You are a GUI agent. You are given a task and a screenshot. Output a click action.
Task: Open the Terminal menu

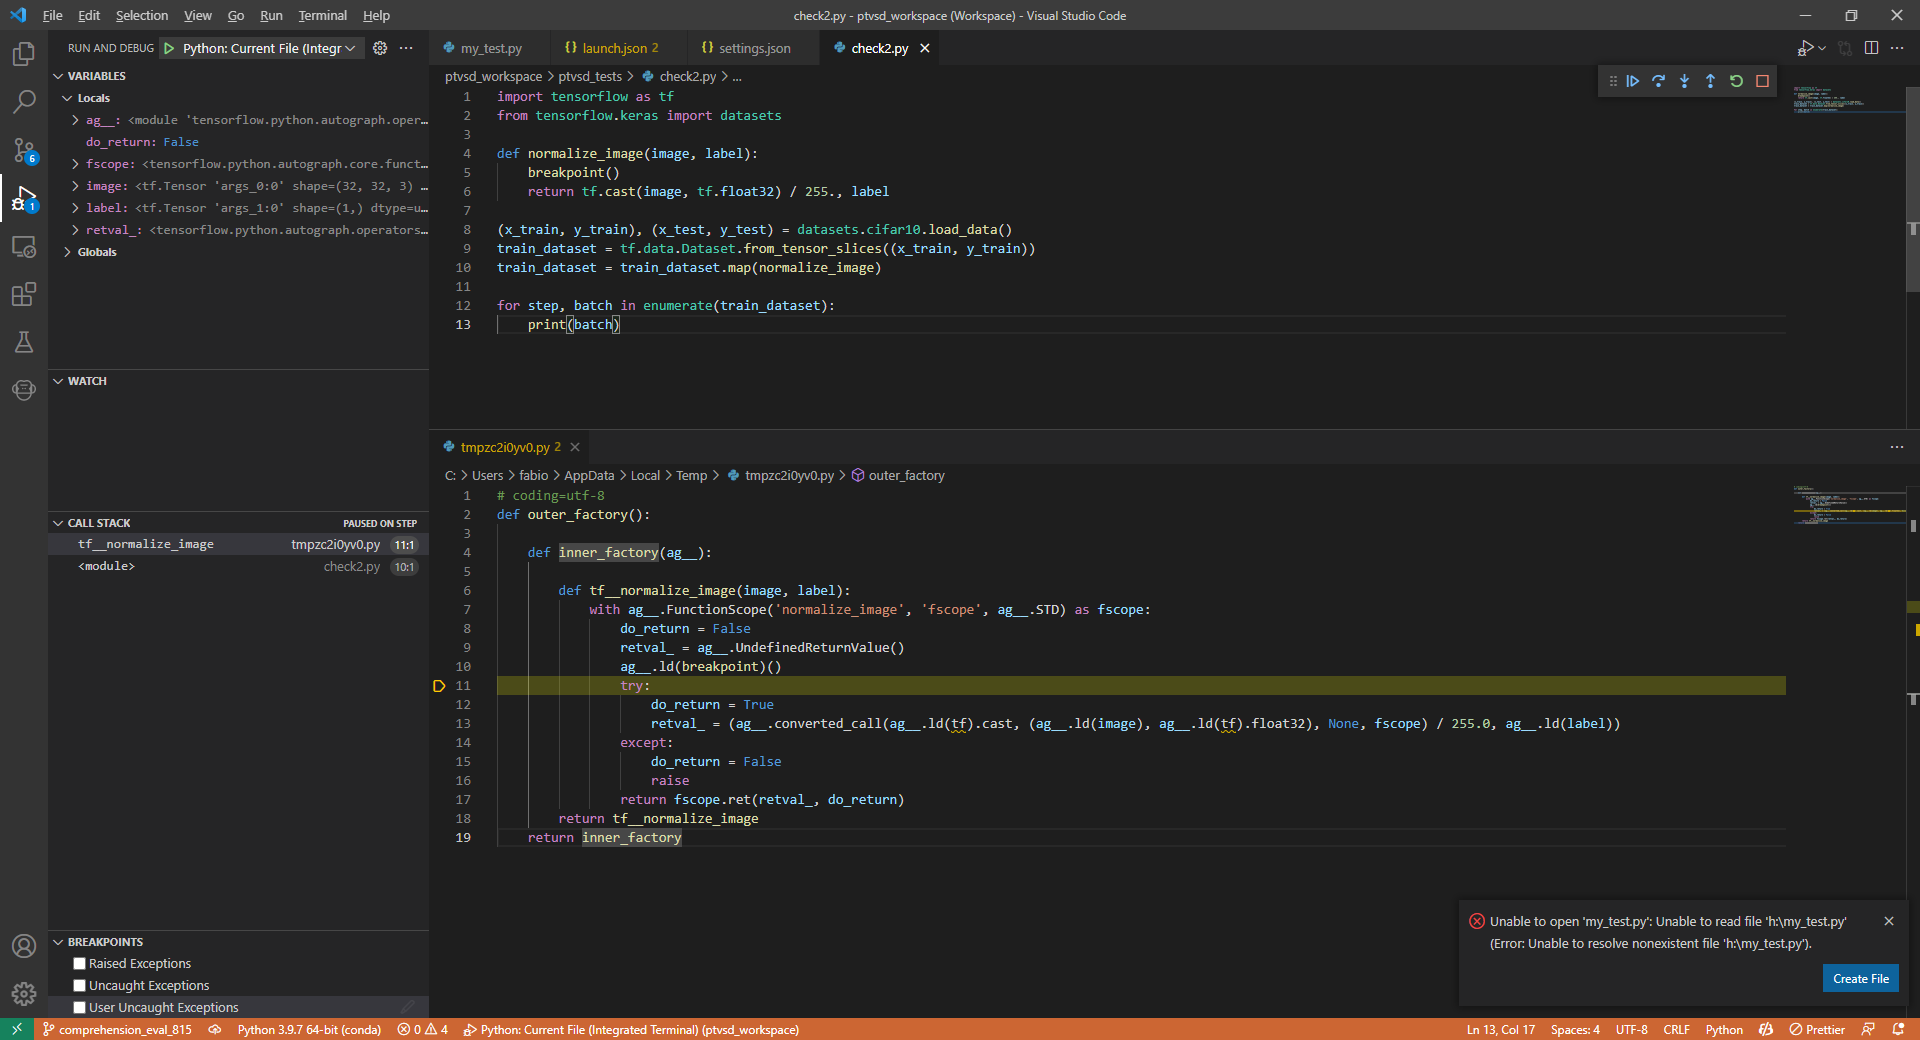pos(322,15)
